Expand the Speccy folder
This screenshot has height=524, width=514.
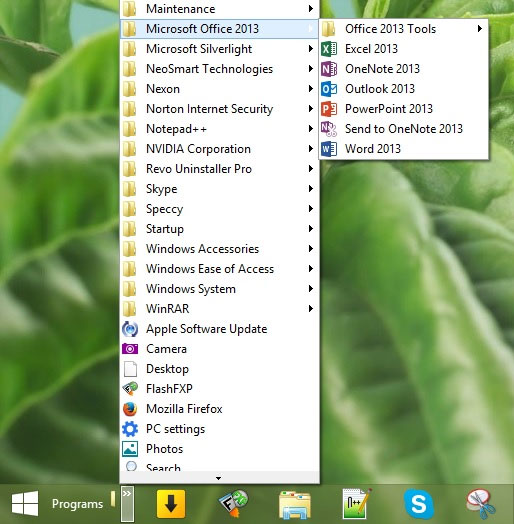click(x=219, y=209)
